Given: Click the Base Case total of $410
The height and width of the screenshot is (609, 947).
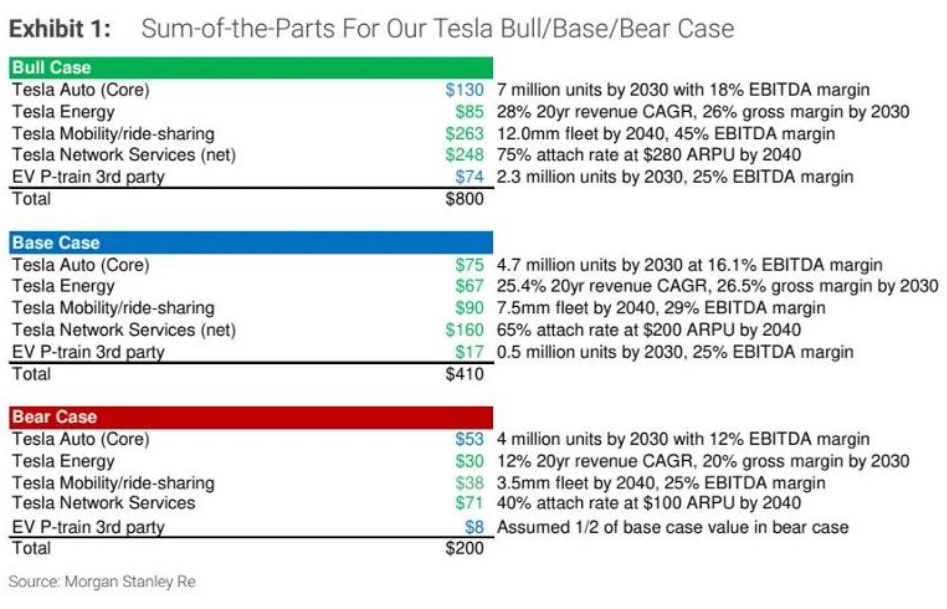Looking at the screenshot, I should 463,374.
